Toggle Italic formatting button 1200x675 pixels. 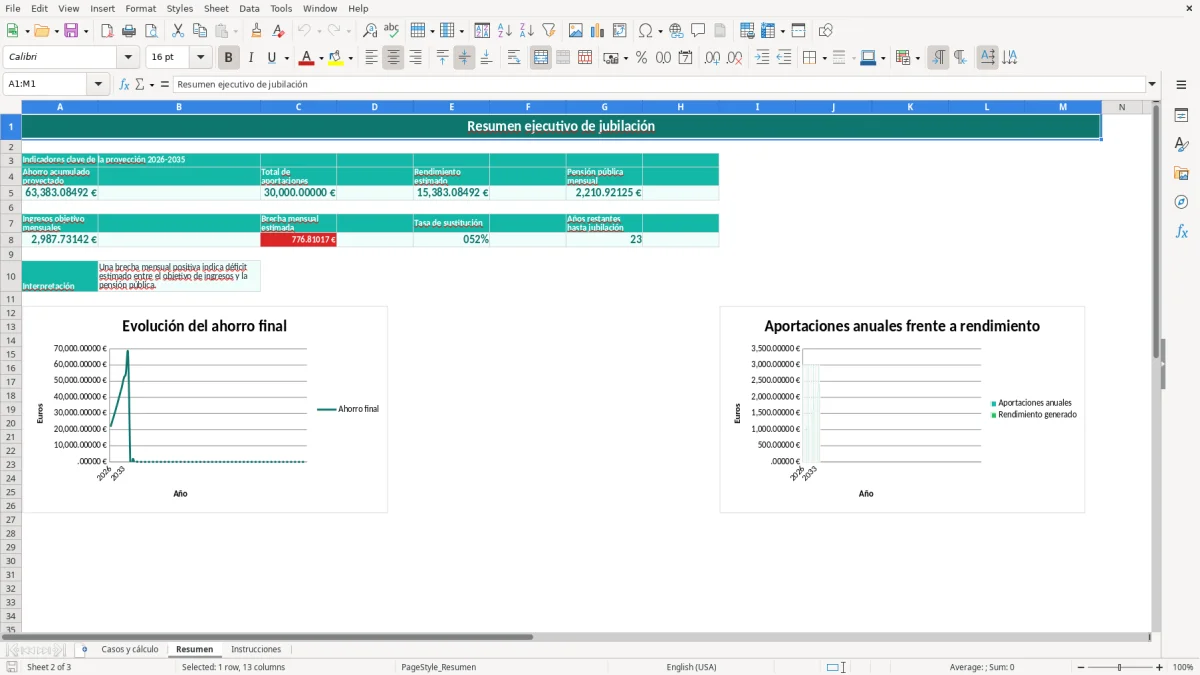pos(250,58)
